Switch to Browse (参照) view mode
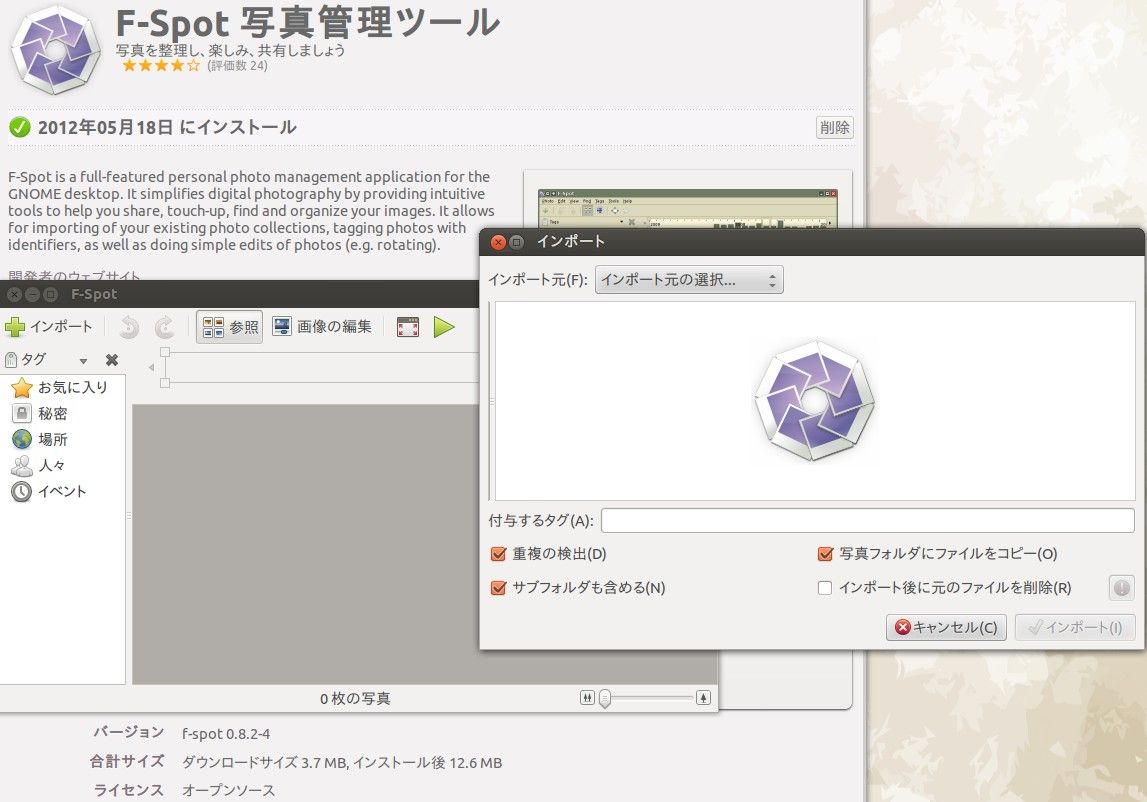This screenshot has width=1147, height=802. 230,327
